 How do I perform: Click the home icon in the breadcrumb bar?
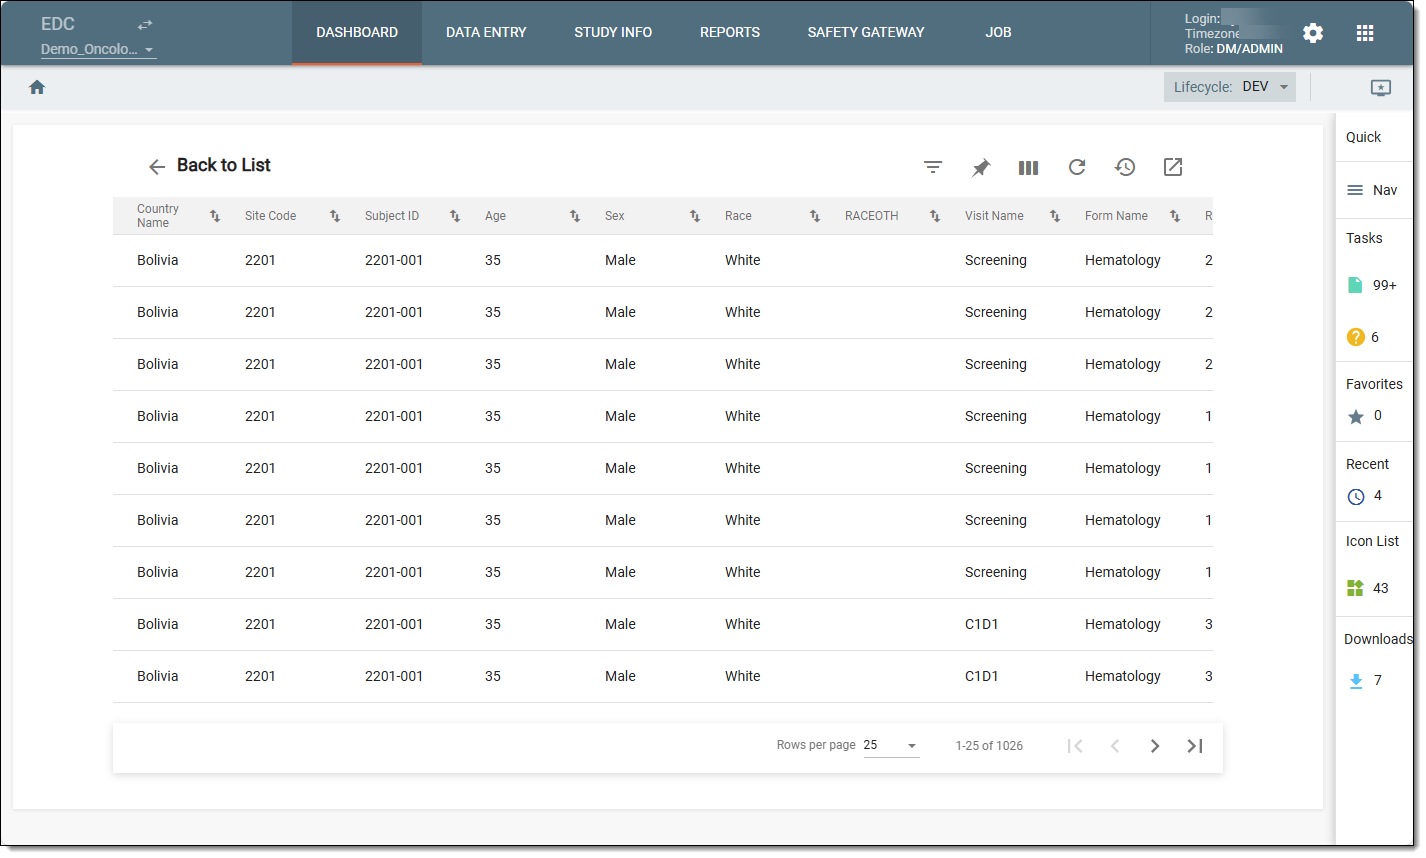[37, 87]
